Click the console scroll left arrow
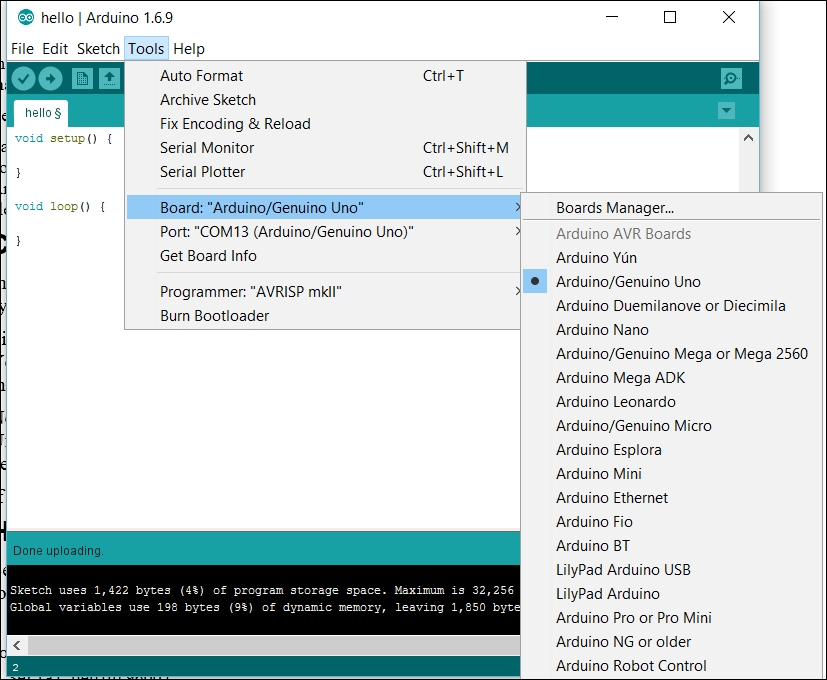The height and width of the screenshot is (680, 827). (x=17, y=645)
